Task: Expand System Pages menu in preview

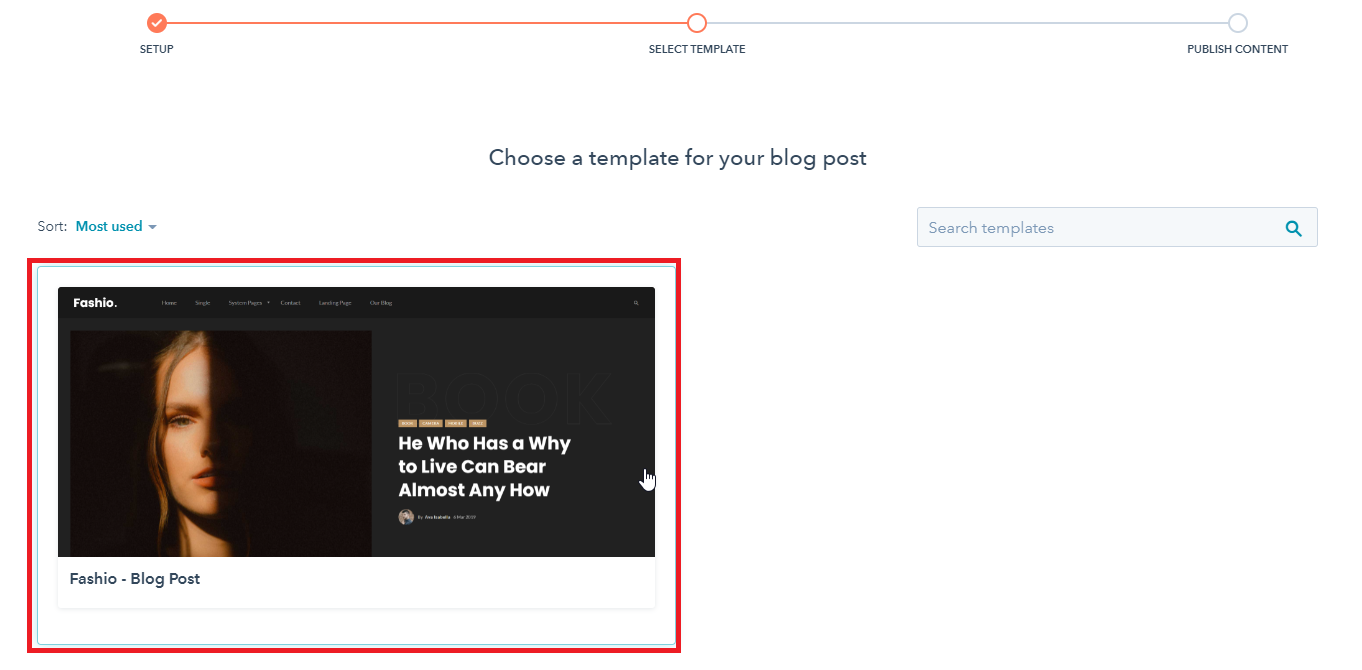Action: tap(249, 302)
